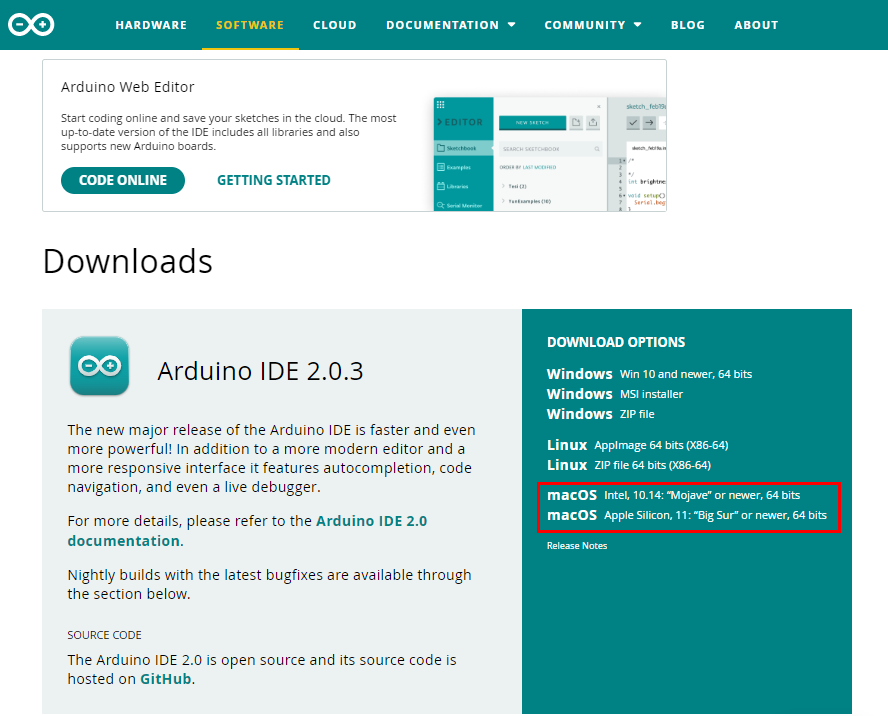This screenshot has width=888, height=716.
Task: Click the Arduino IDE 2.0.3 title
Action: coord(261,371)
